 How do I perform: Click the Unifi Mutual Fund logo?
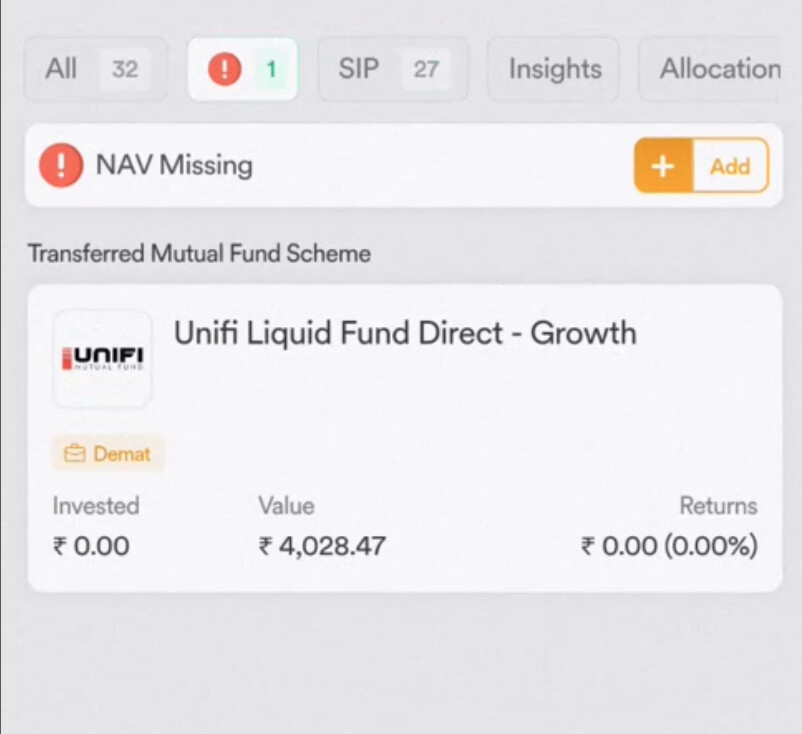(102, 359)
